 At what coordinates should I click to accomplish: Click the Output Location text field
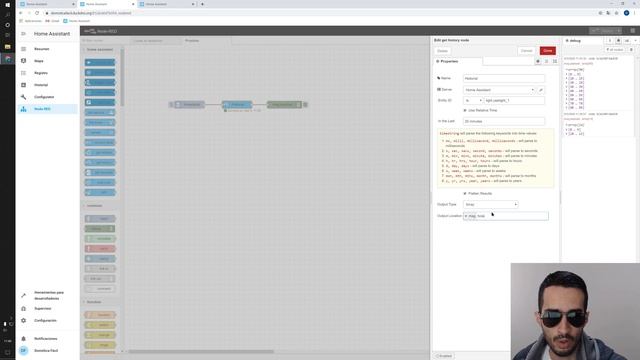click(512, 216)
